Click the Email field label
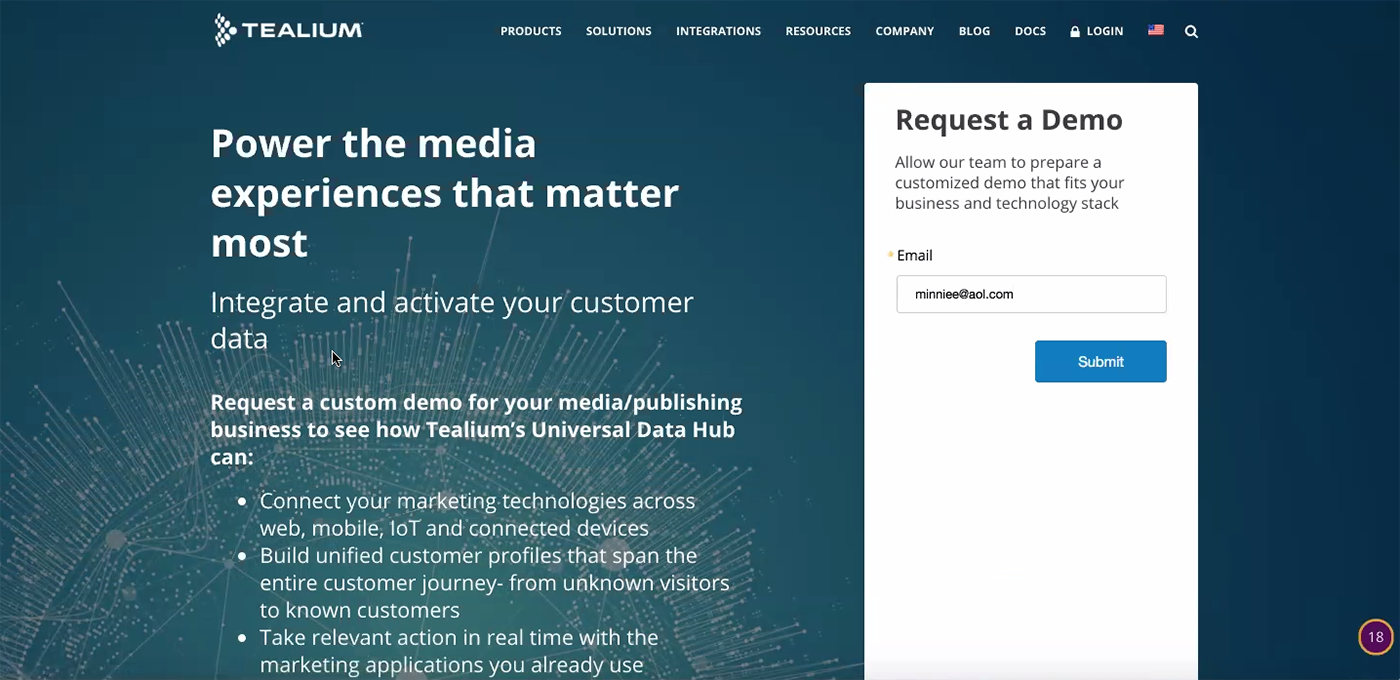Screen dimensions: 1400x680 [x=914, y=255]
